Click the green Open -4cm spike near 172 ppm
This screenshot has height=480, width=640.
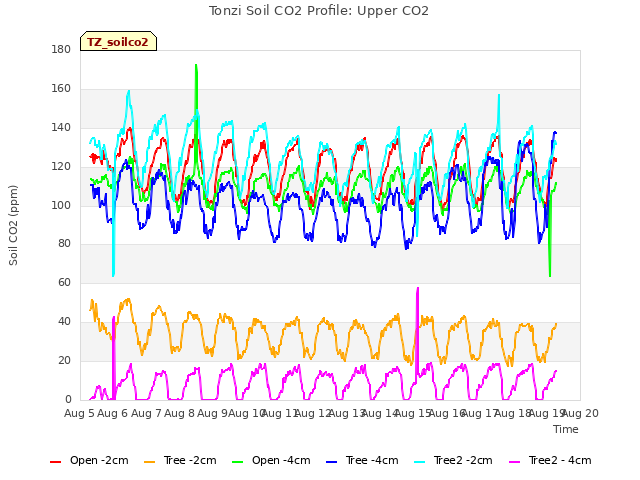click(196, 65)
